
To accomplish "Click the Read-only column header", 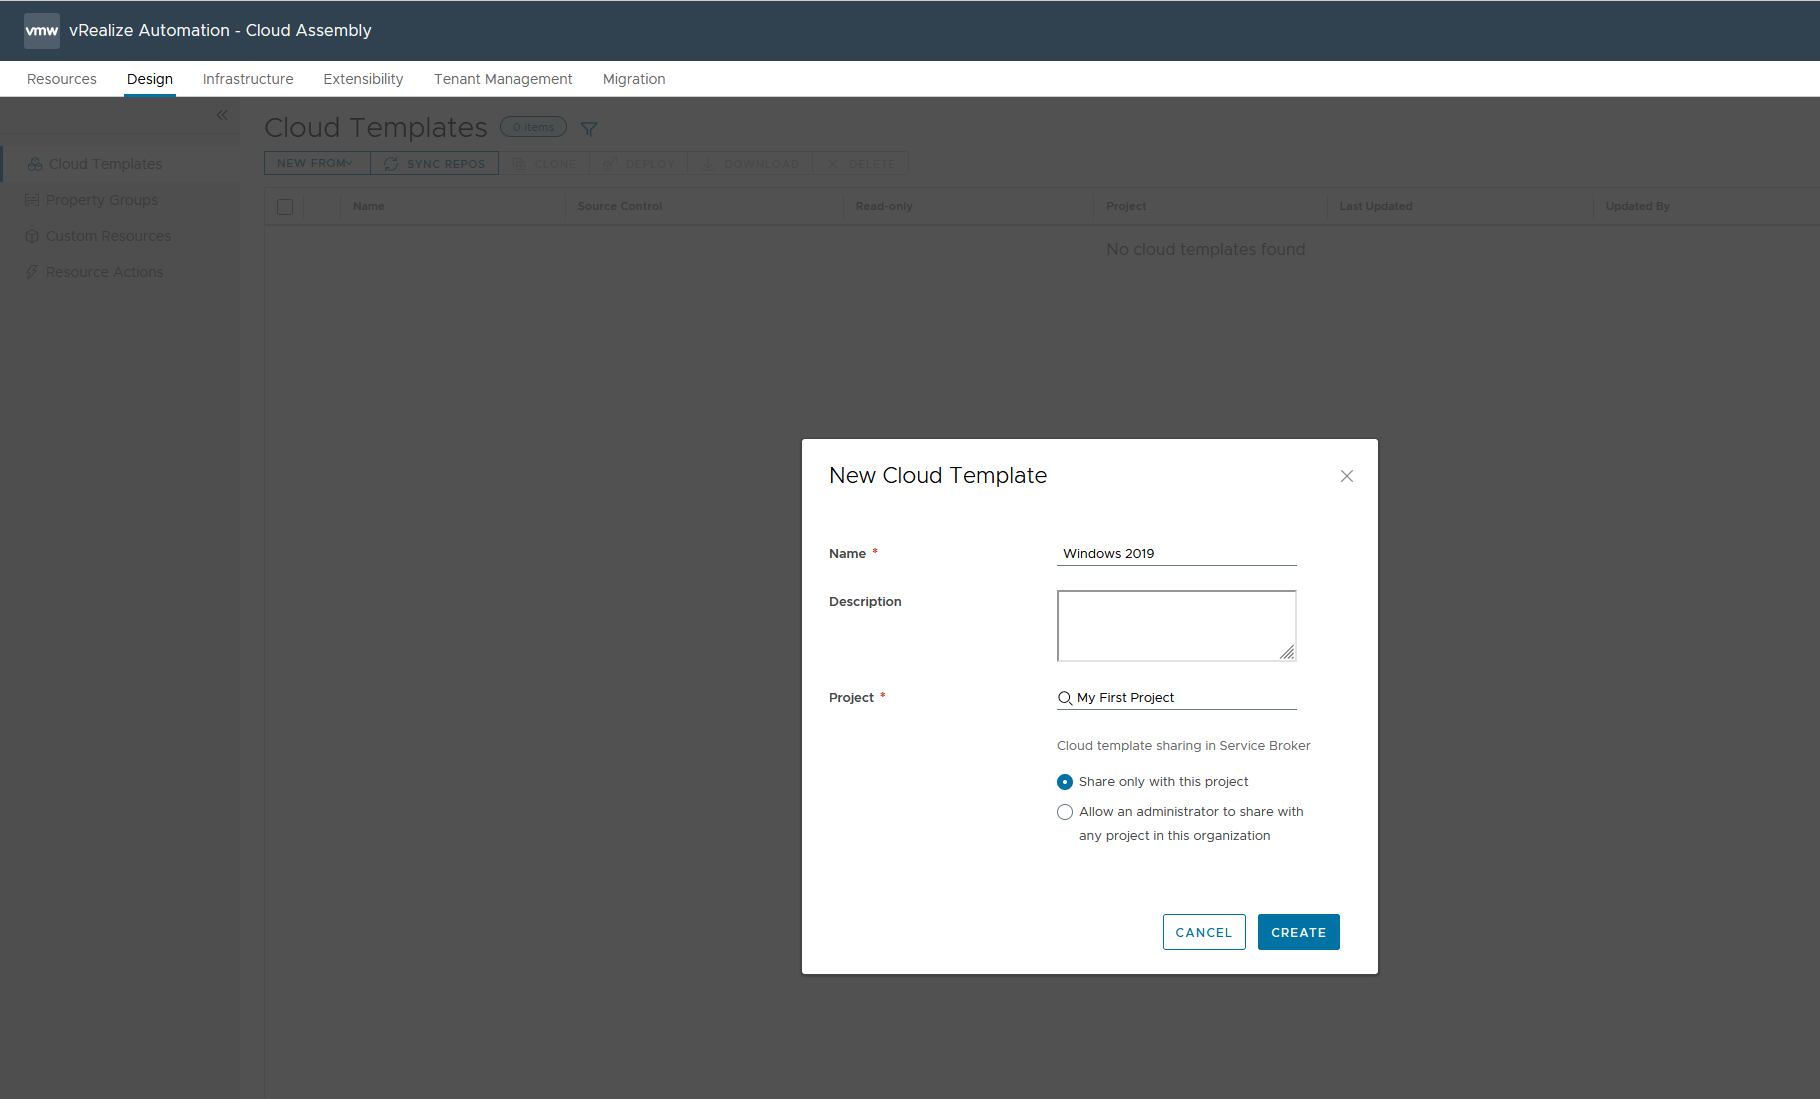I will point(884,206).
